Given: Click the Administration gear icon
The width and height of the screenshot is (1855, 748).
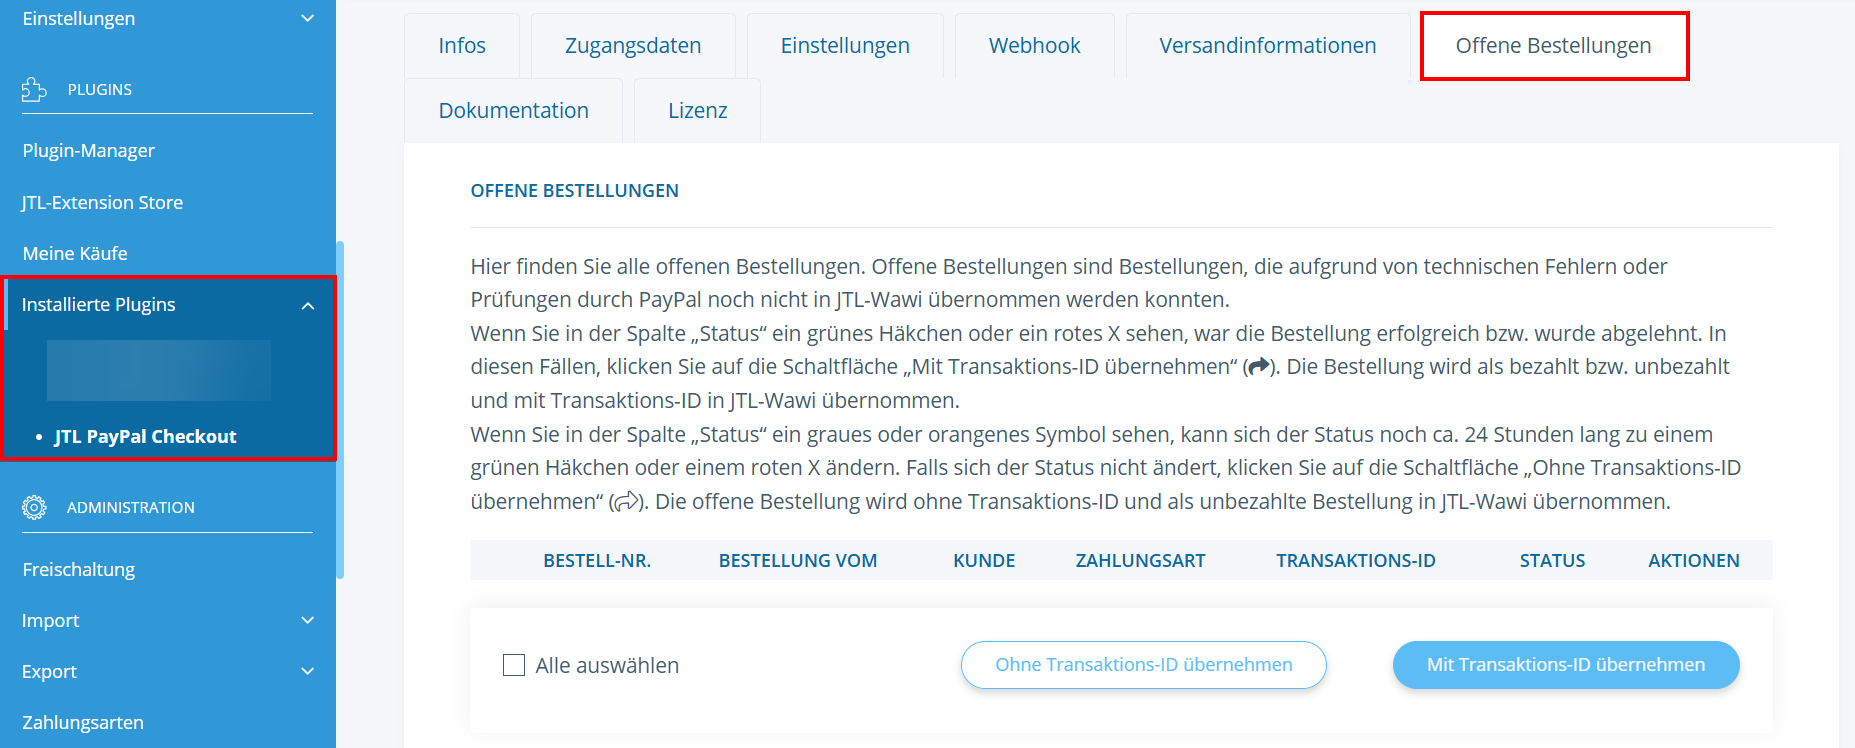Looking at the screenshot, I should [34, 508].
